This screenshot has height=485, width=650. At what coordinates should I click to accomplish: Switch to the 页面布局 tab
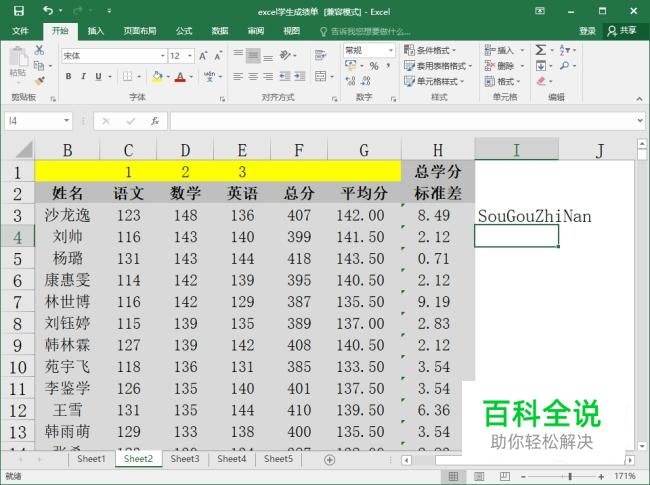point(140,31)
